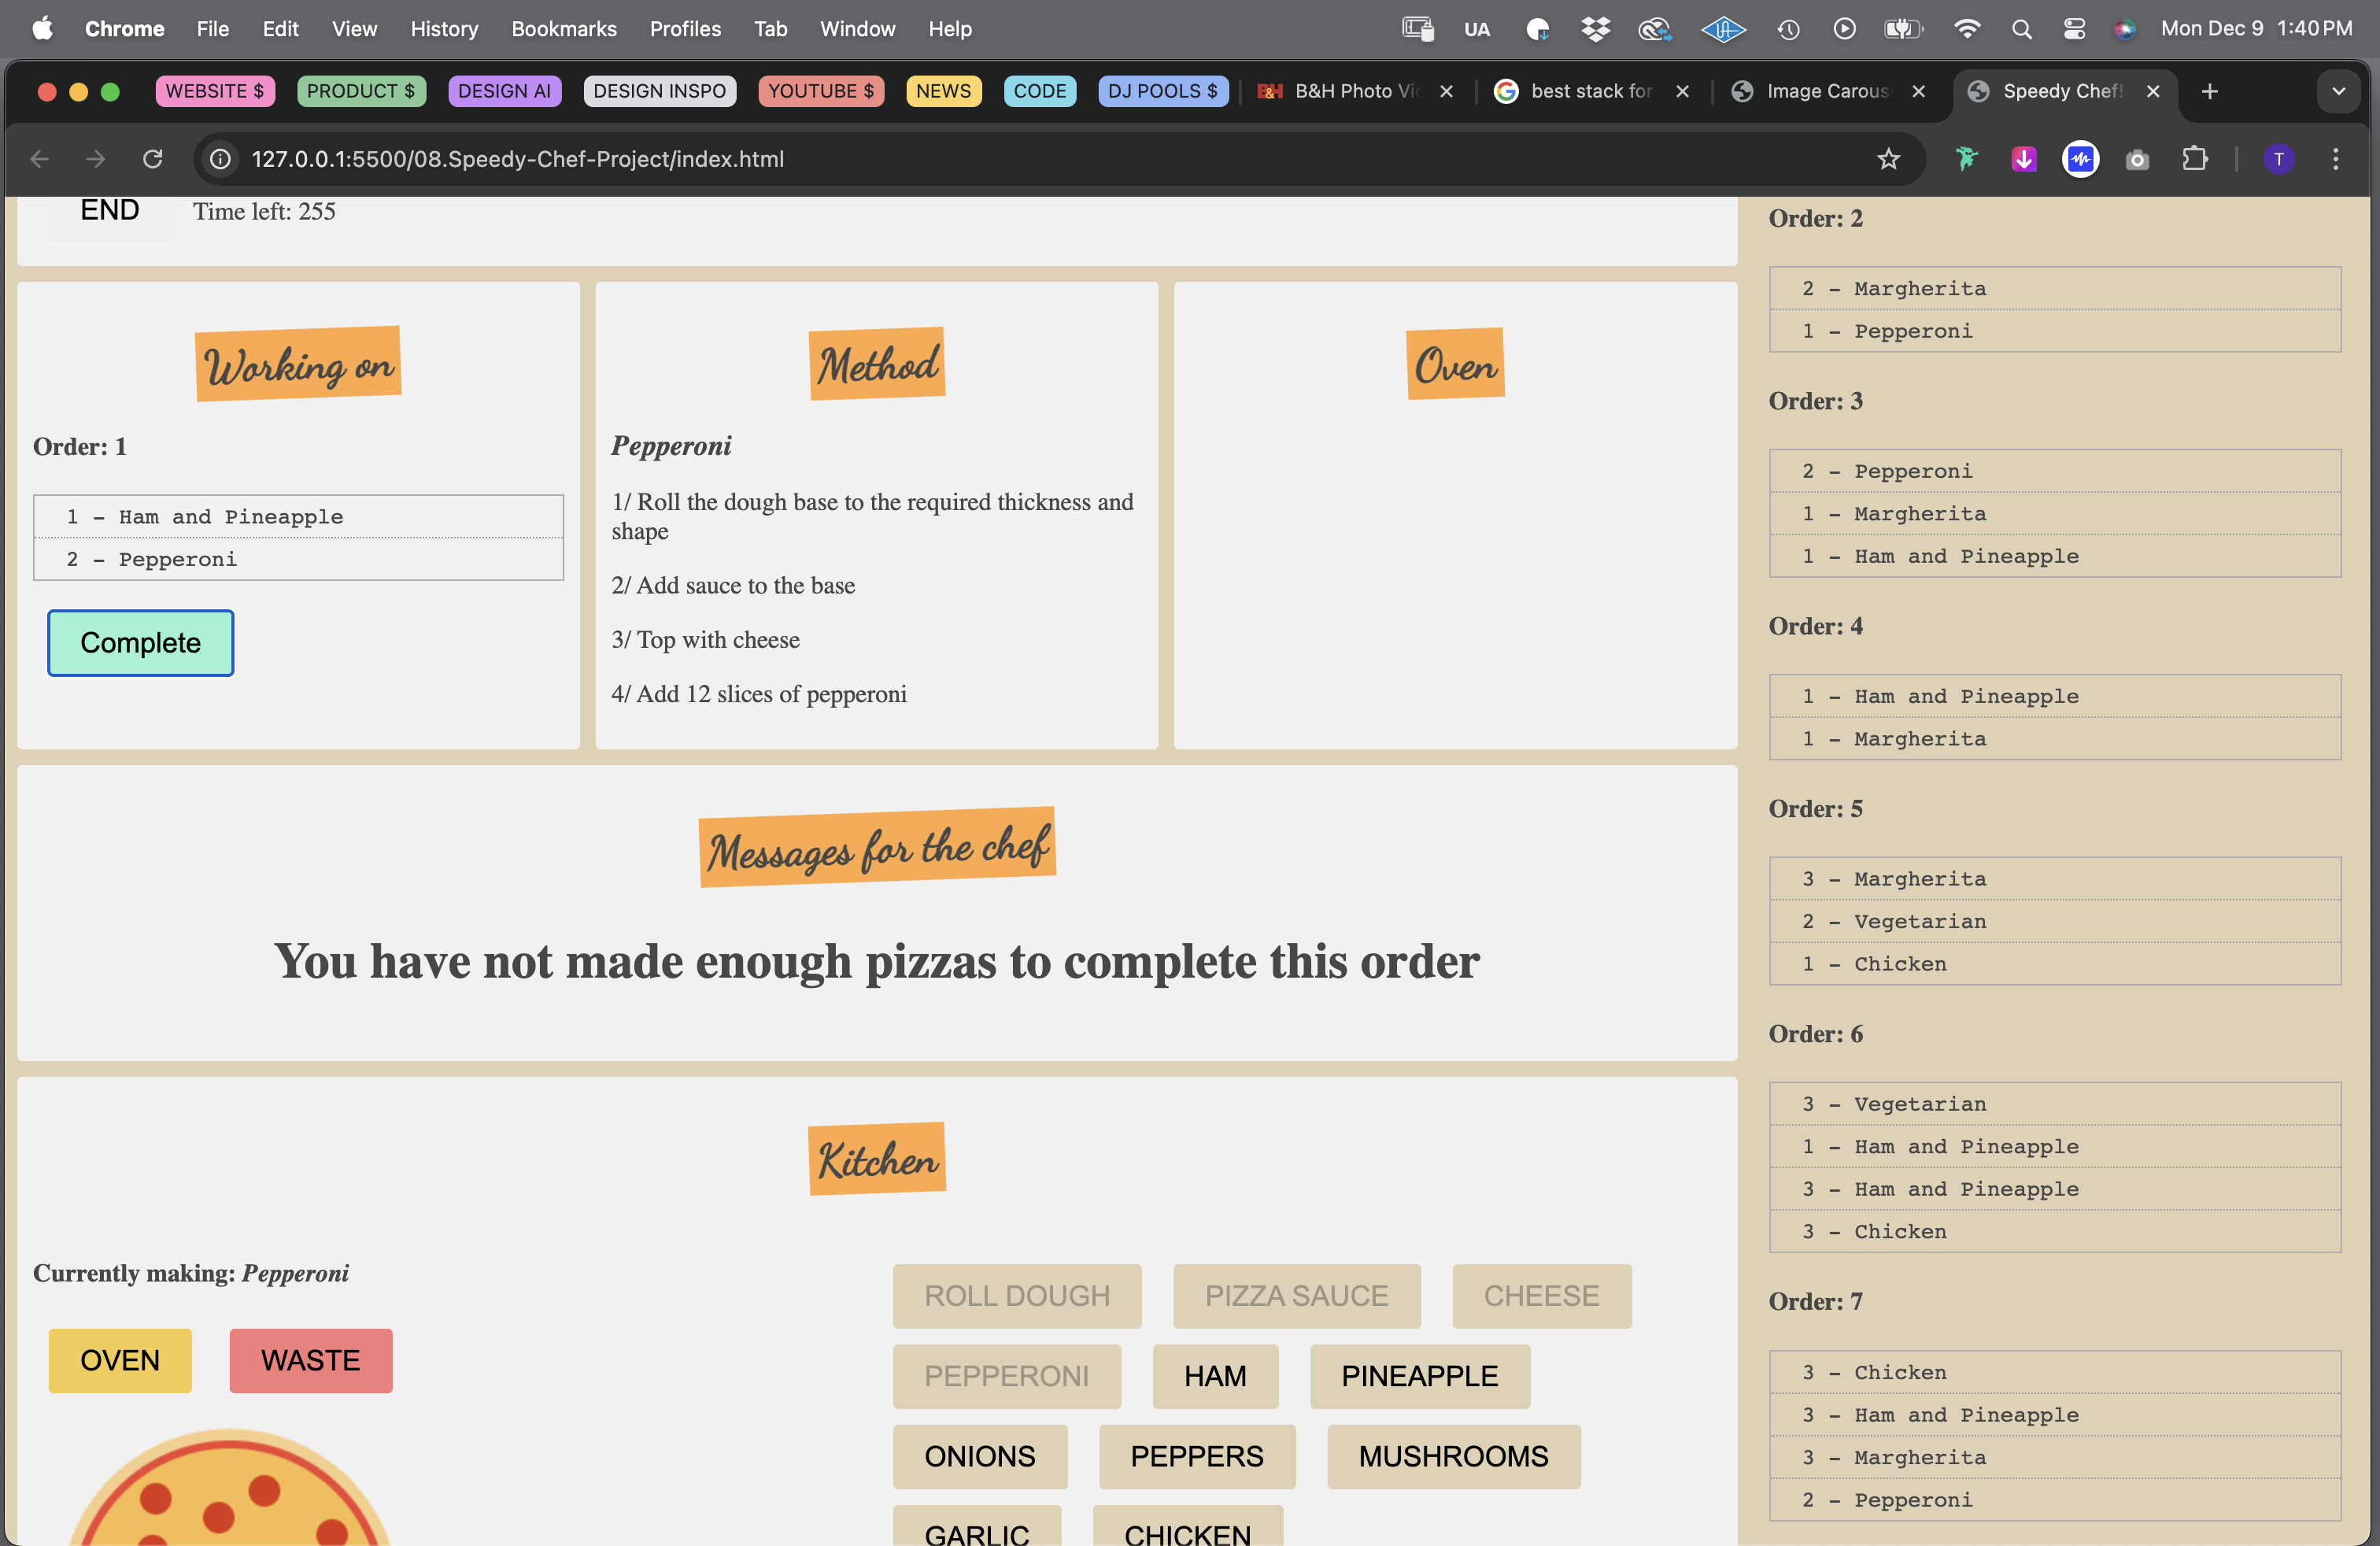The image size is (2380, 1546).
Task: Open the DJ POOLS $ tab group
Action: coord(1163,91)
